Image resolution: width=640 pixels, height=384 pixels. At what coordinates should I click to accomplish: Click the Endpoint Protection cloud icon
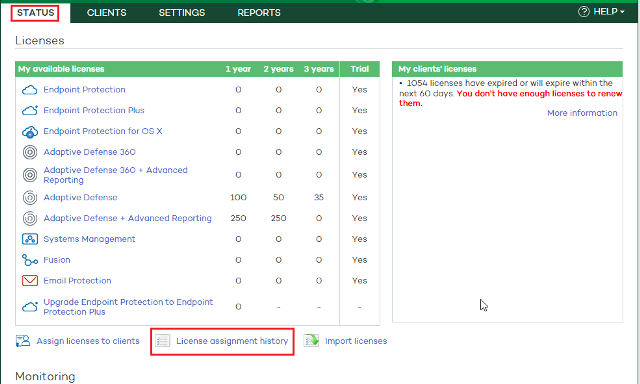[29, 90]
